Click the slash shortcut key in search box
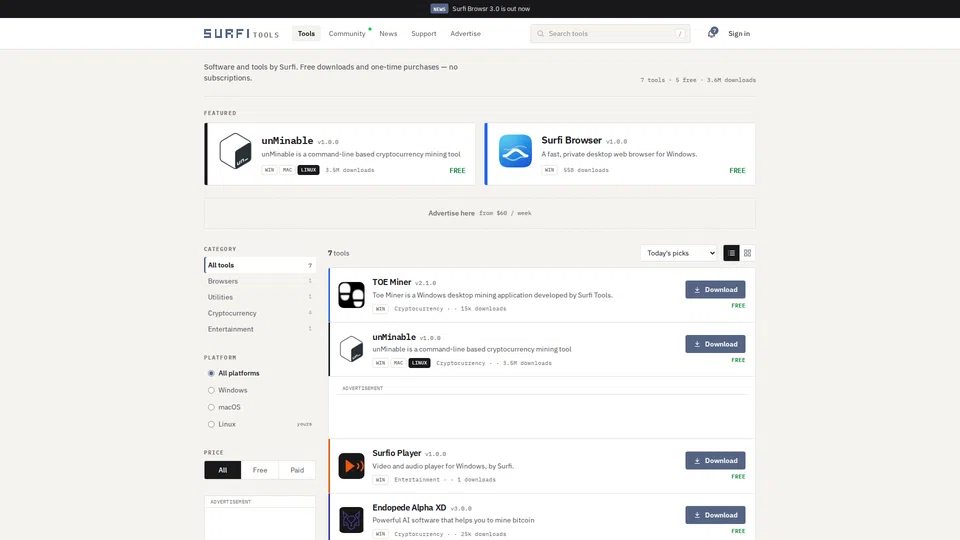The image size is (960, 540). point(680,34)
